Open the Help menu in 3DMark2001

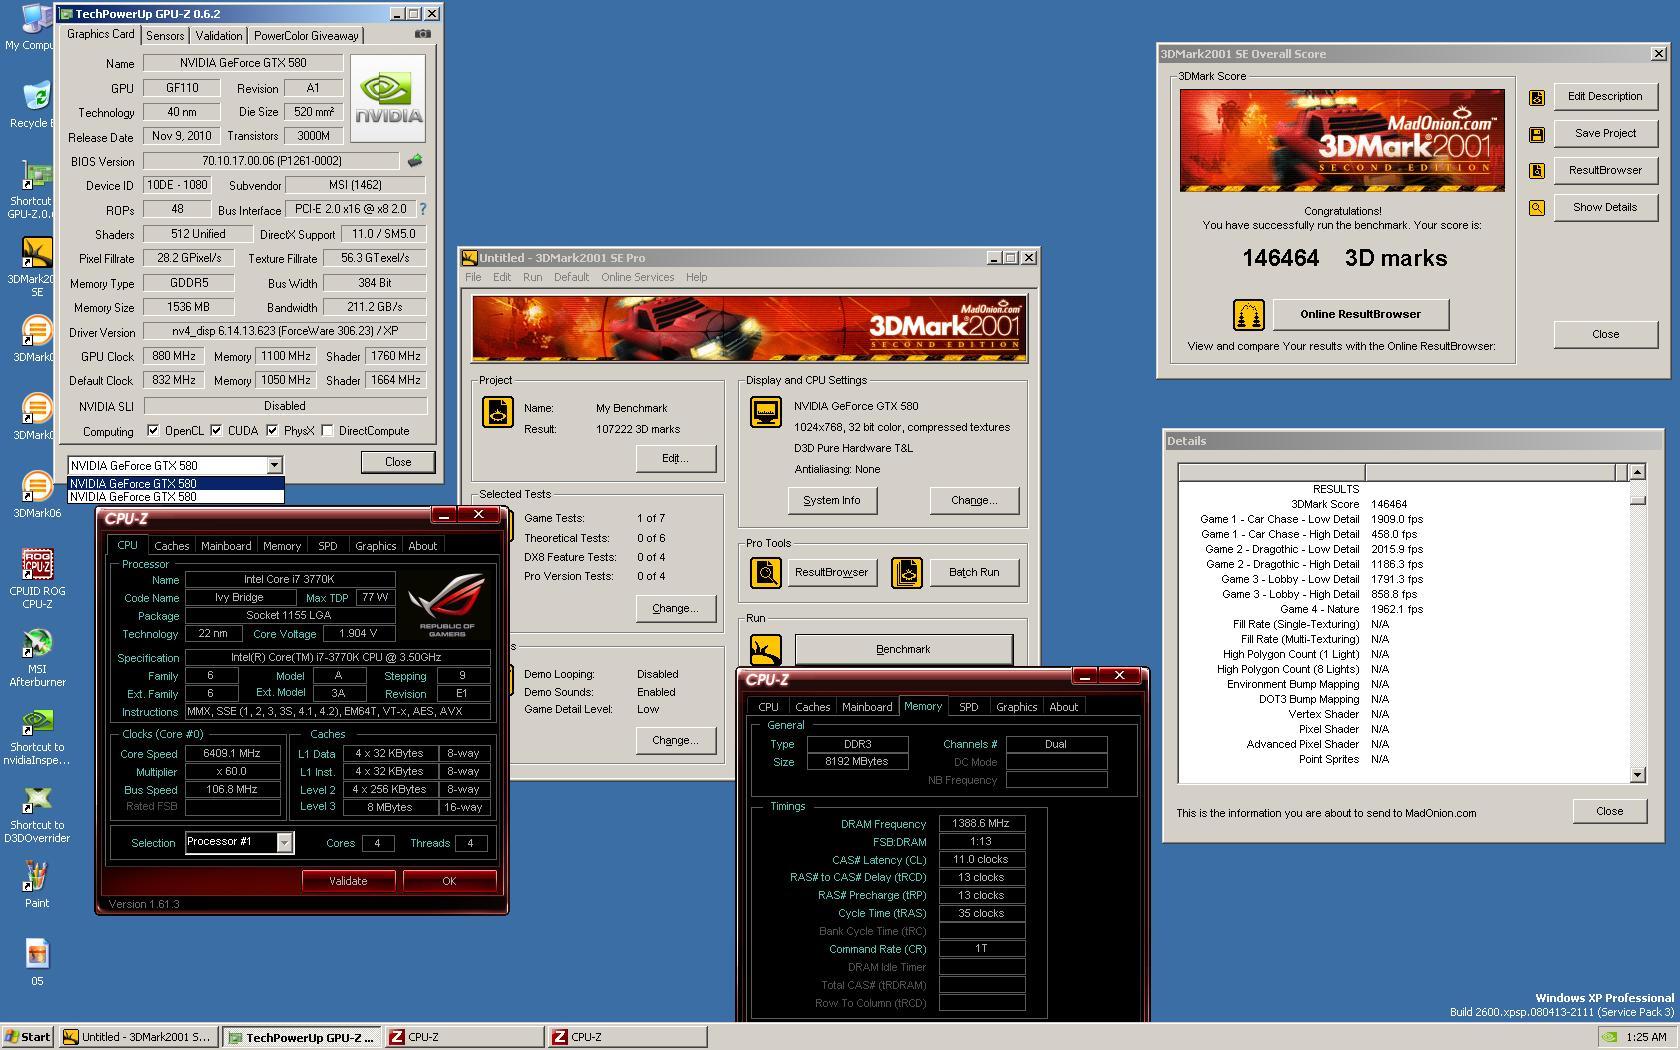pos(696,278)
